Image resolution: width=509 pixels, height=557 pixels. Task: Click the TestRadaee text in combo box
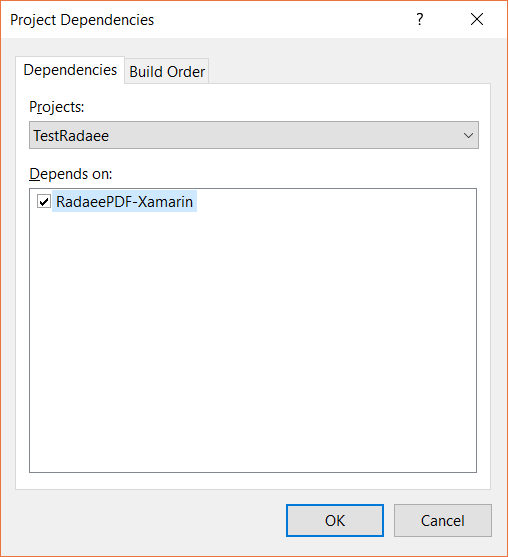(x=71, y=136)
